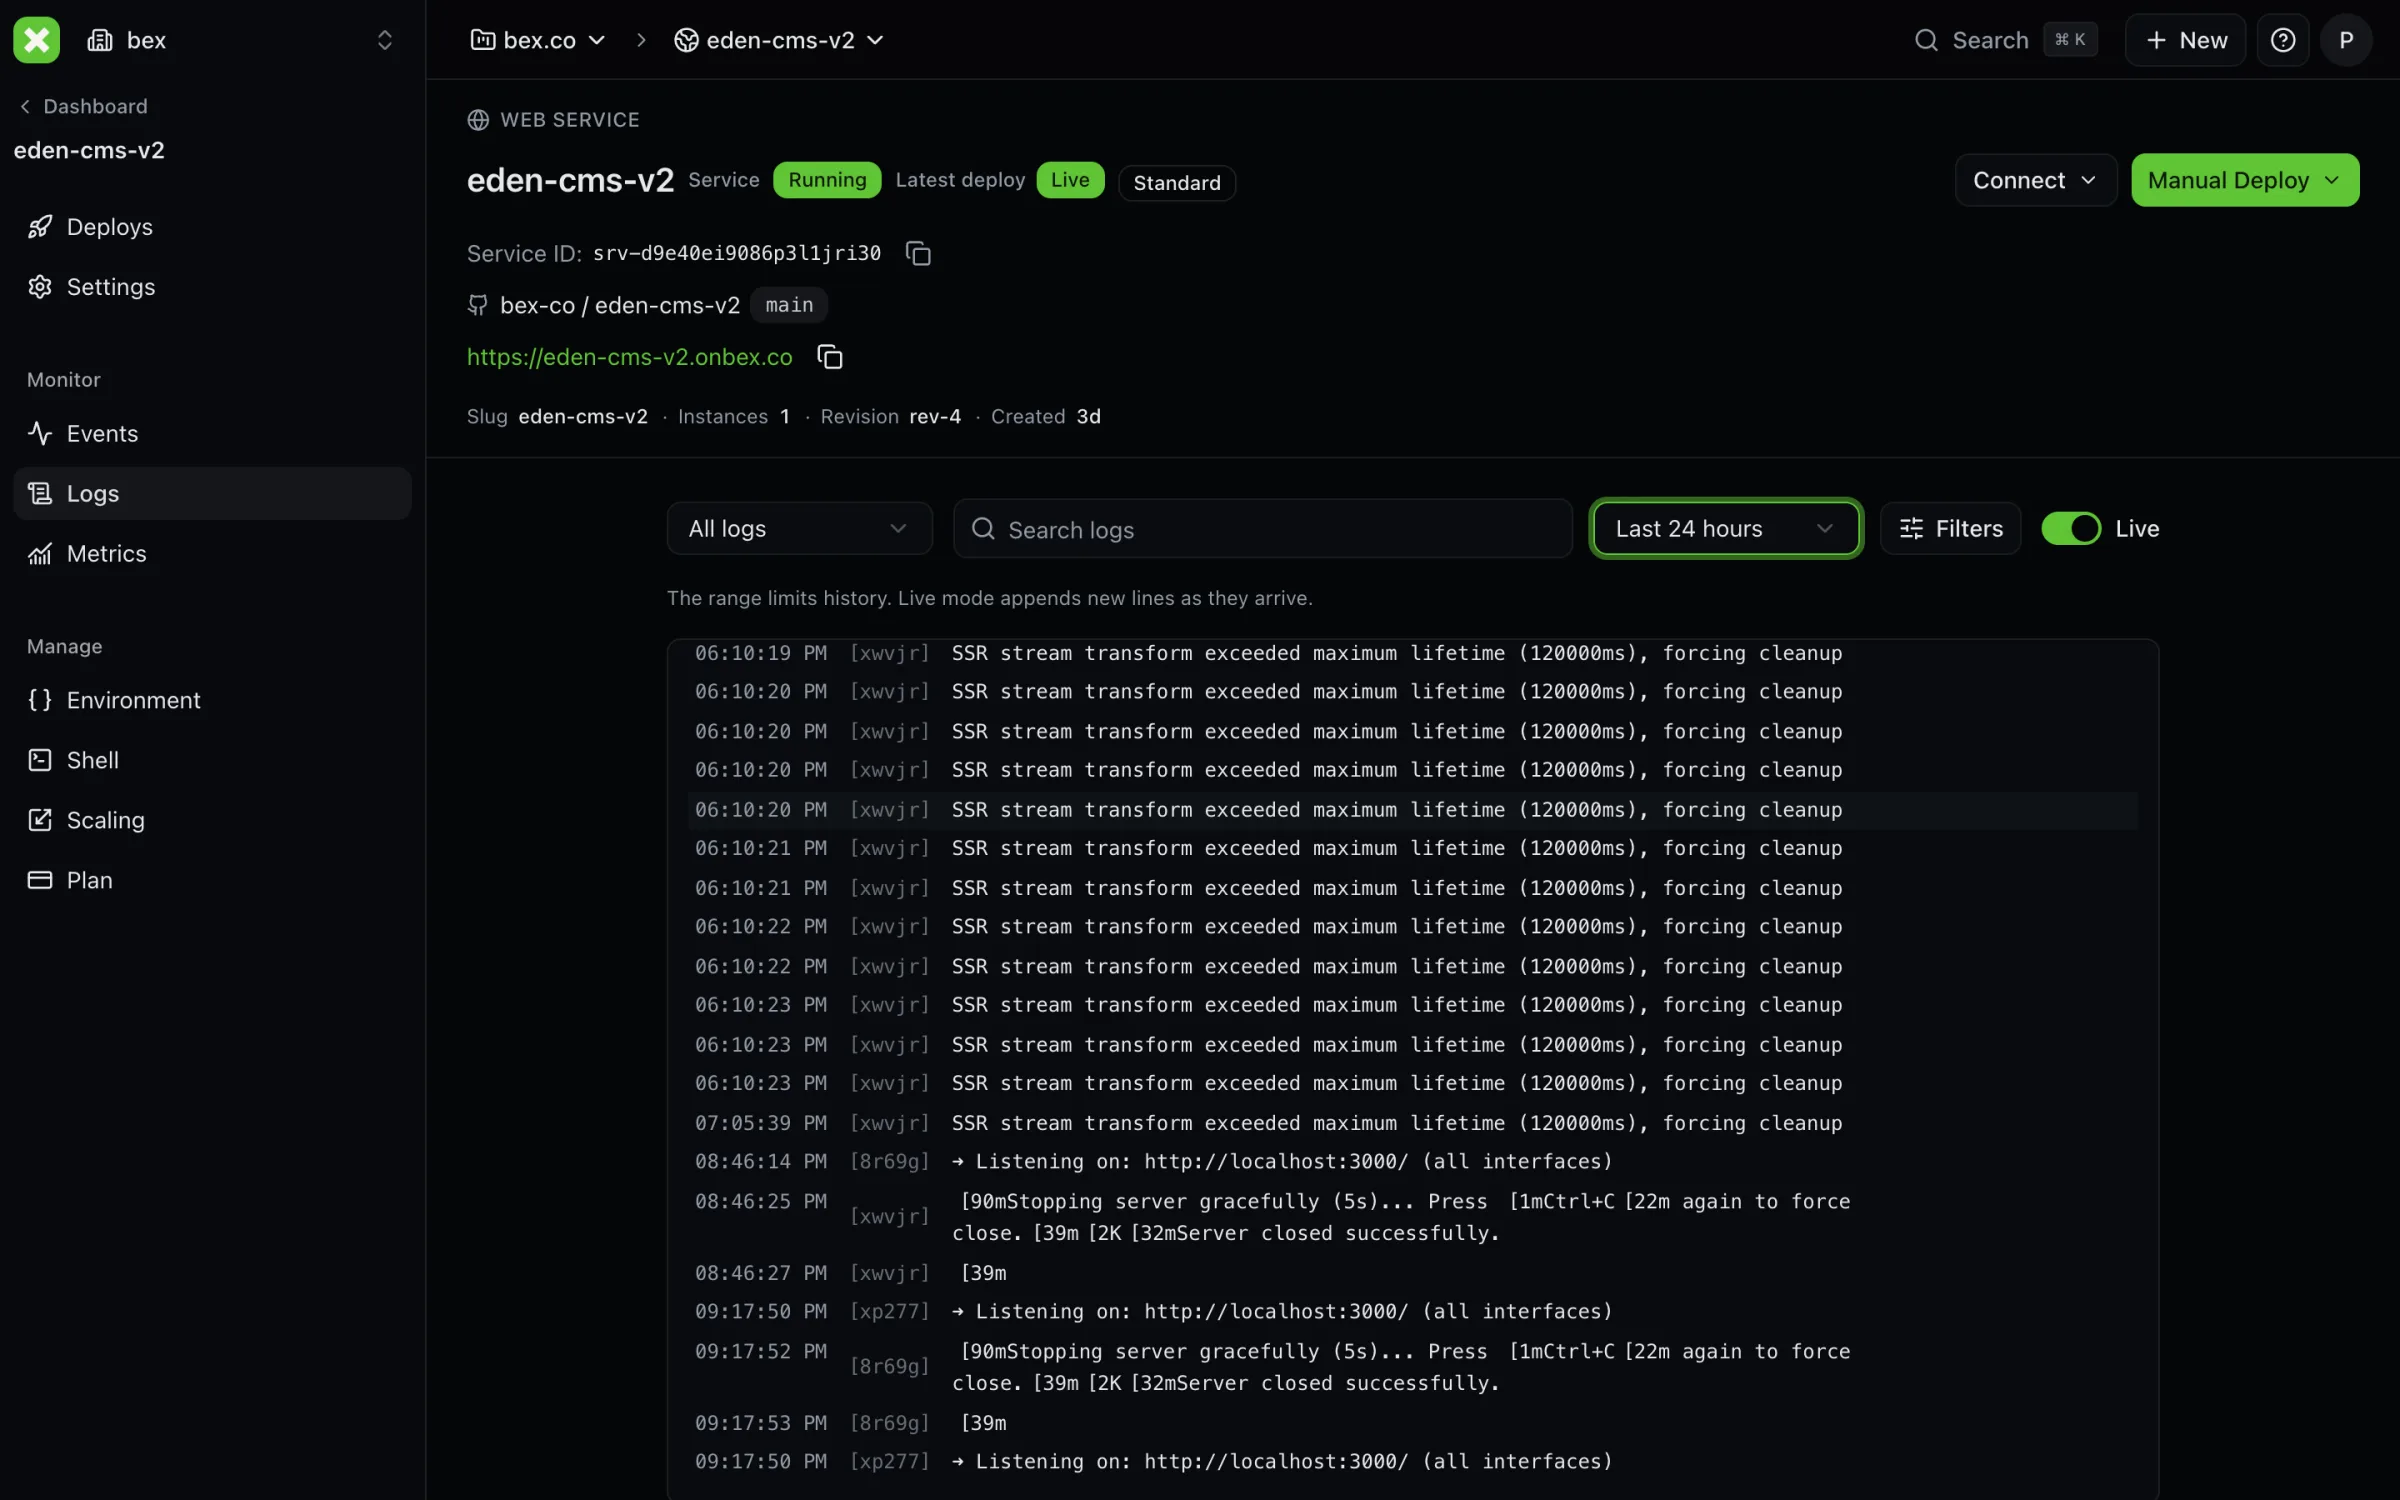This screenshot has height=1500, width=2400.
Task: Open the bex-co / eden-cms-v2 repository link
Action: (620, 305)
